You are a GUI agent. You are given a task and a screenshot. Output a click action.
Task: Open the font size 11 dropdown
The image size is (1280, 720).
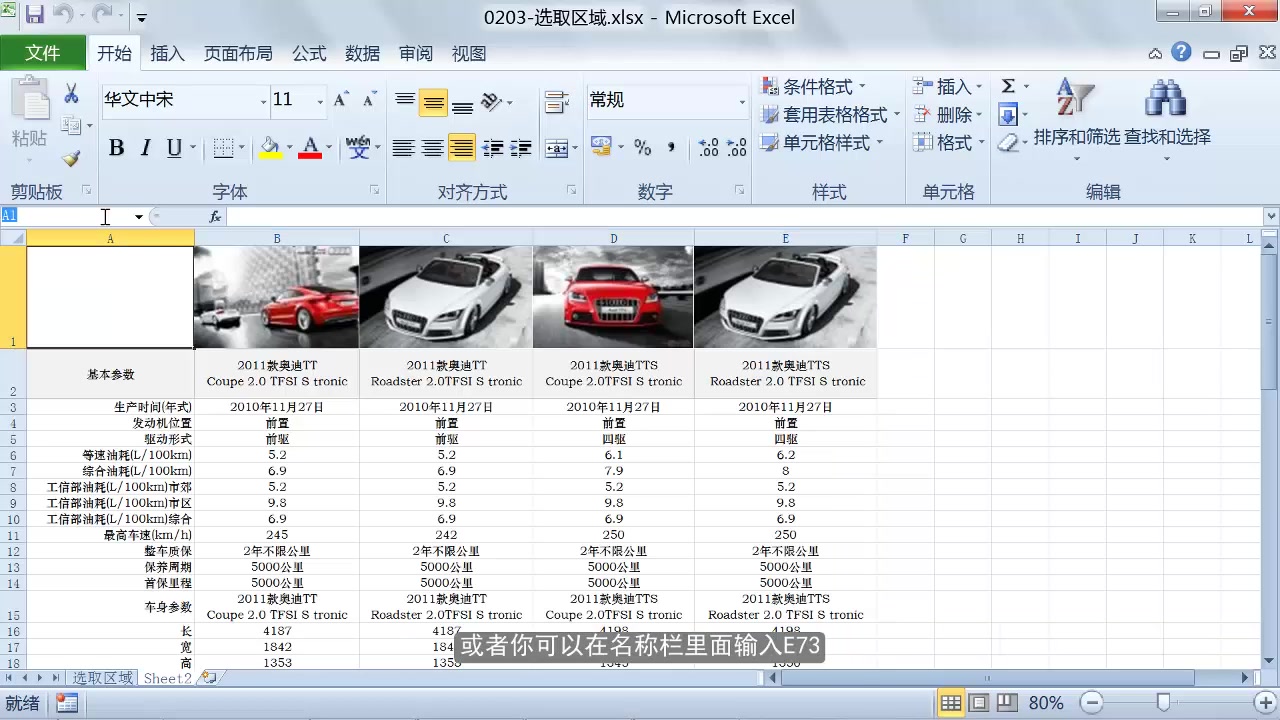coord(320,101)
